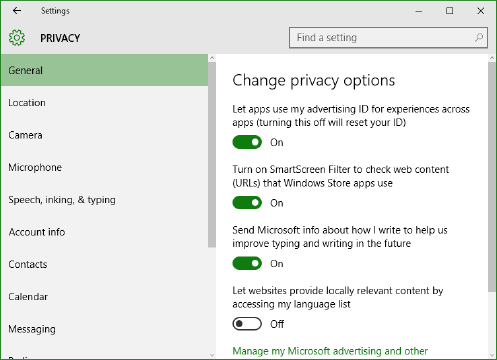Click the Find a setting search field
The height and width of the screenshot is (360, 497).
388,37
